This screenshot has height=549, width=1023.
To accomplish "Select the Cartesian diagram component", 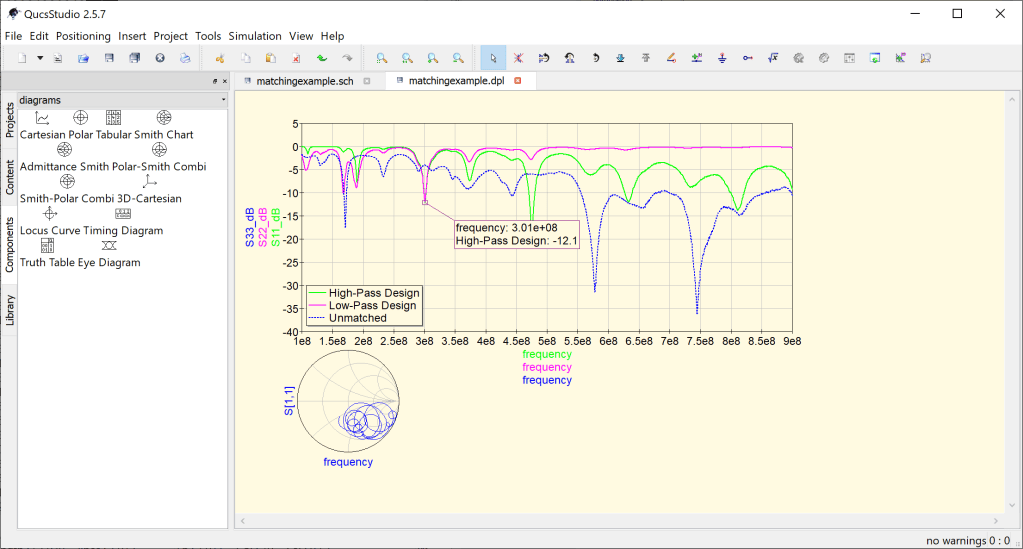I will click(42, 125).
